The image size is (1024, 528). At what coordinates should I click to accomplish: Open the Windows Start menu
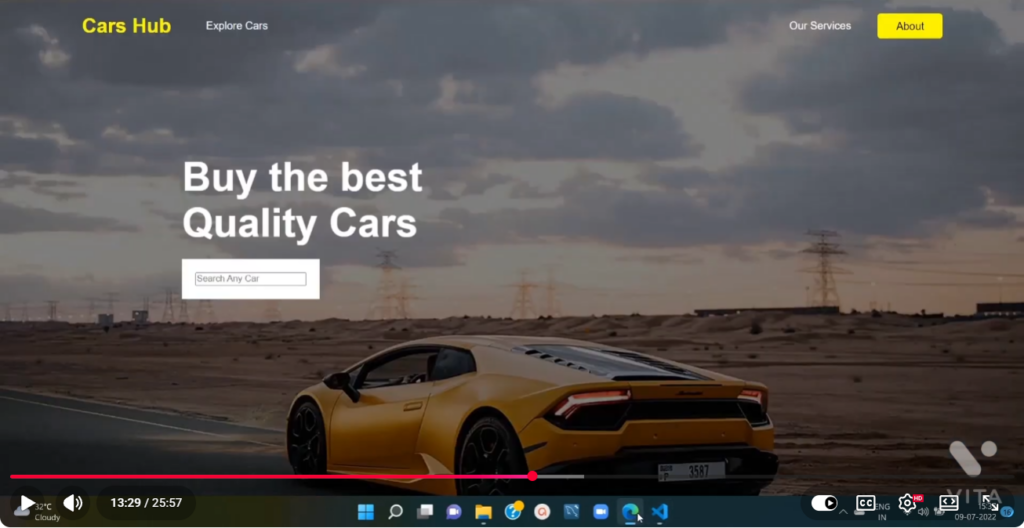(x=366, y=512)
